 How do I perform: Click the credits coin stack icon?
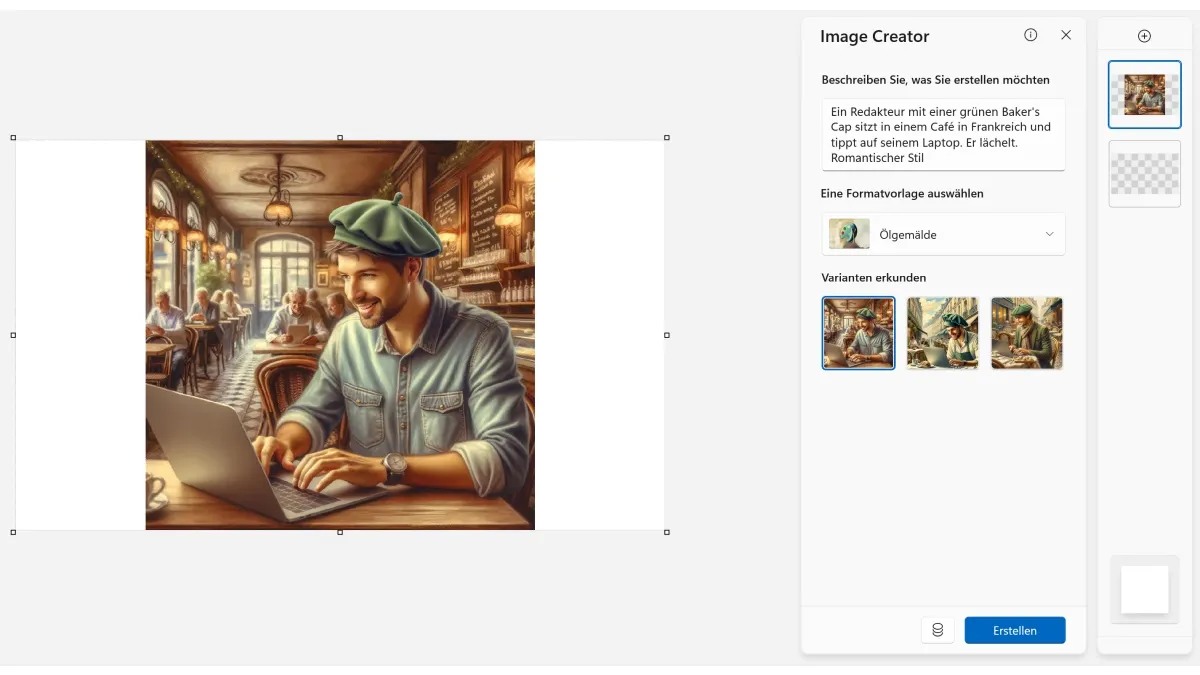[937, 630]
